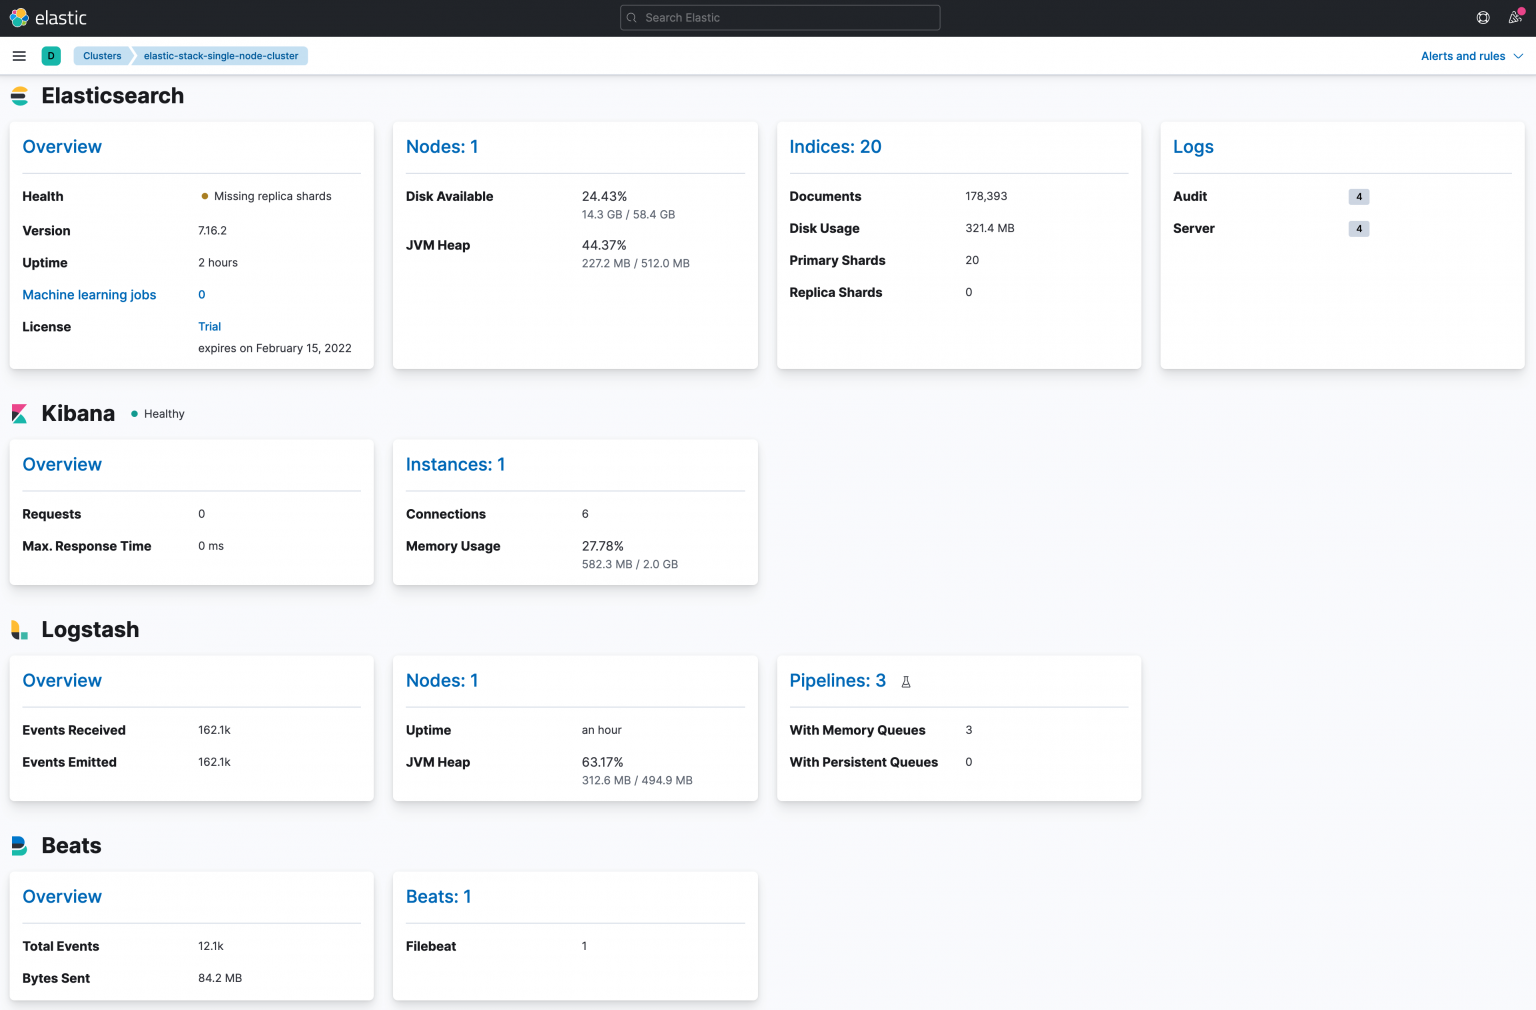Image resolution: width=1536 pixels, height=1010 pixels.
Task: Click the Machine learning jobs count 0
Action: (x=202, y=295)
